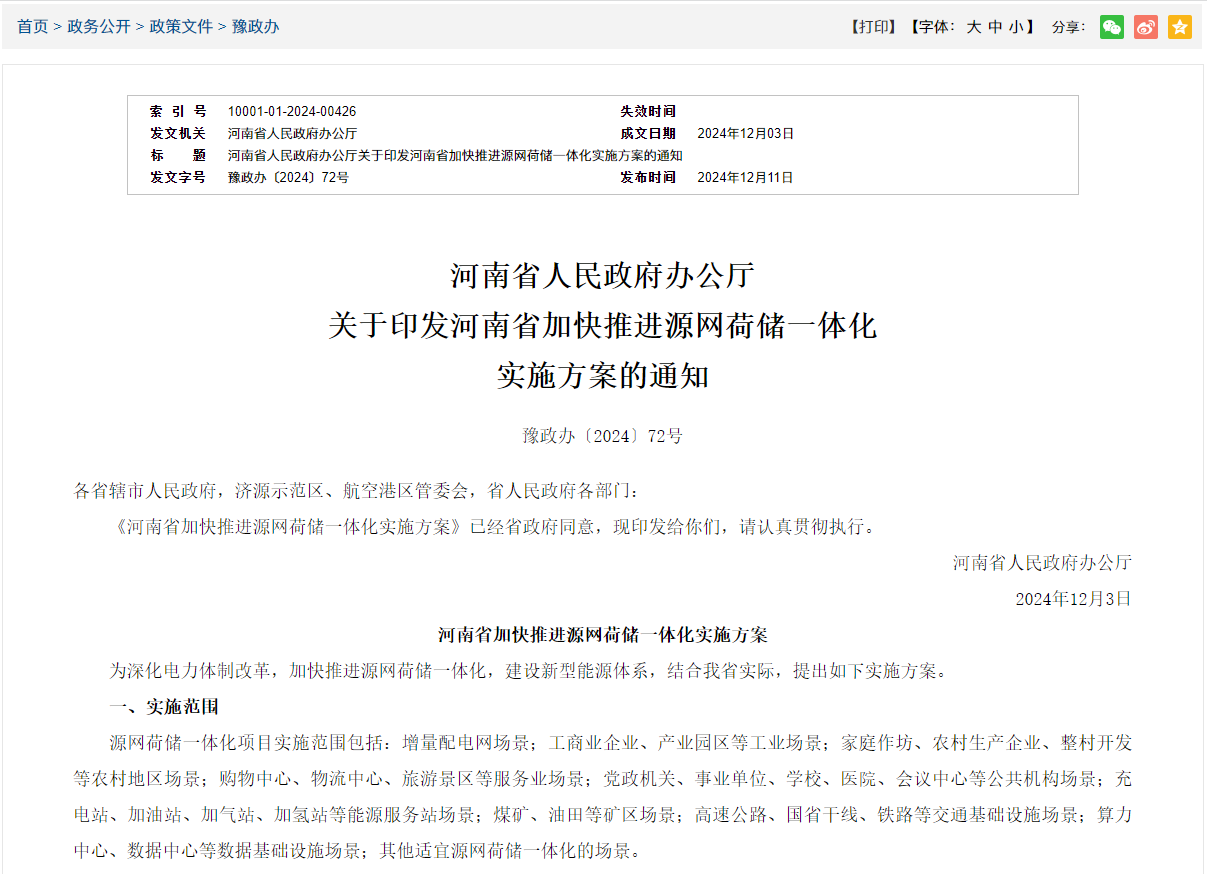Click the yellow QQ Zone star icon

click(1179, 27)
